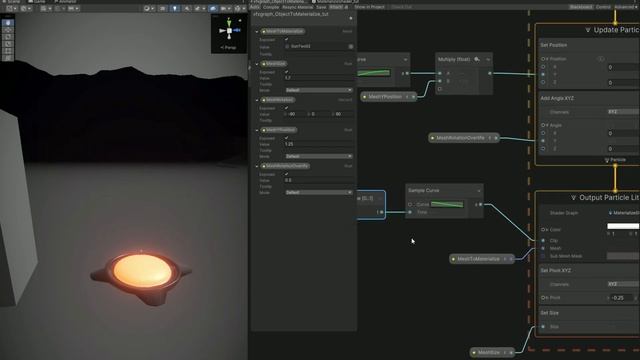Toggle scene lighting lightbulb icon

tap(175, 8)
